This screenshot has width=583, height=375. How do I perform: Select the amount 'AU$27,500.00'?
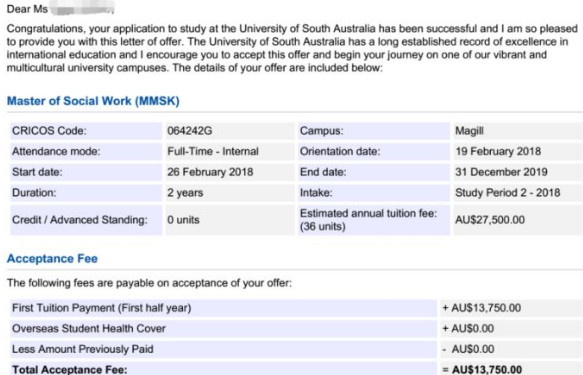(x=490, y=220)
